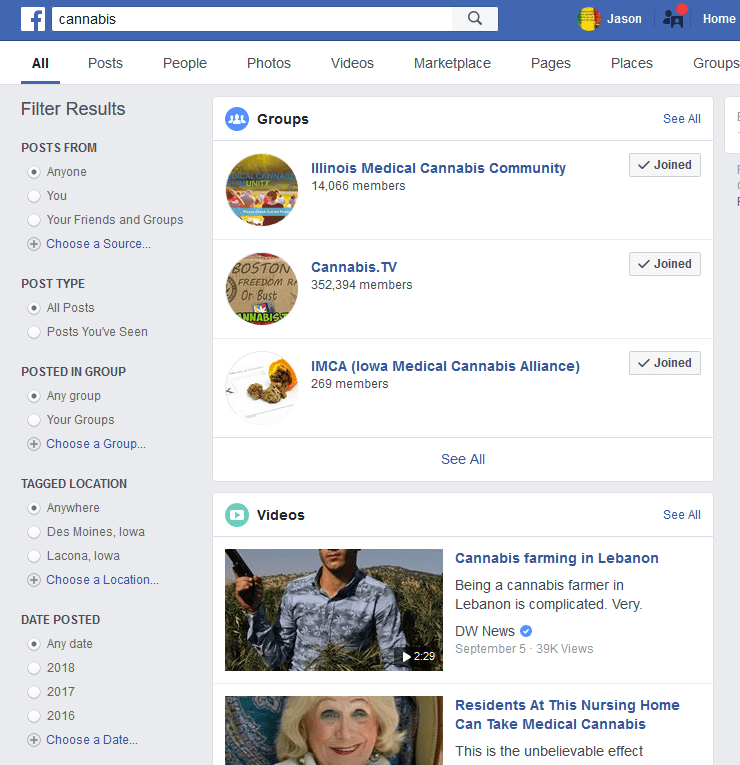This screenshot has height=765, width=740.
Task: Switch to the People tab
Action: (x=184, y=63)
